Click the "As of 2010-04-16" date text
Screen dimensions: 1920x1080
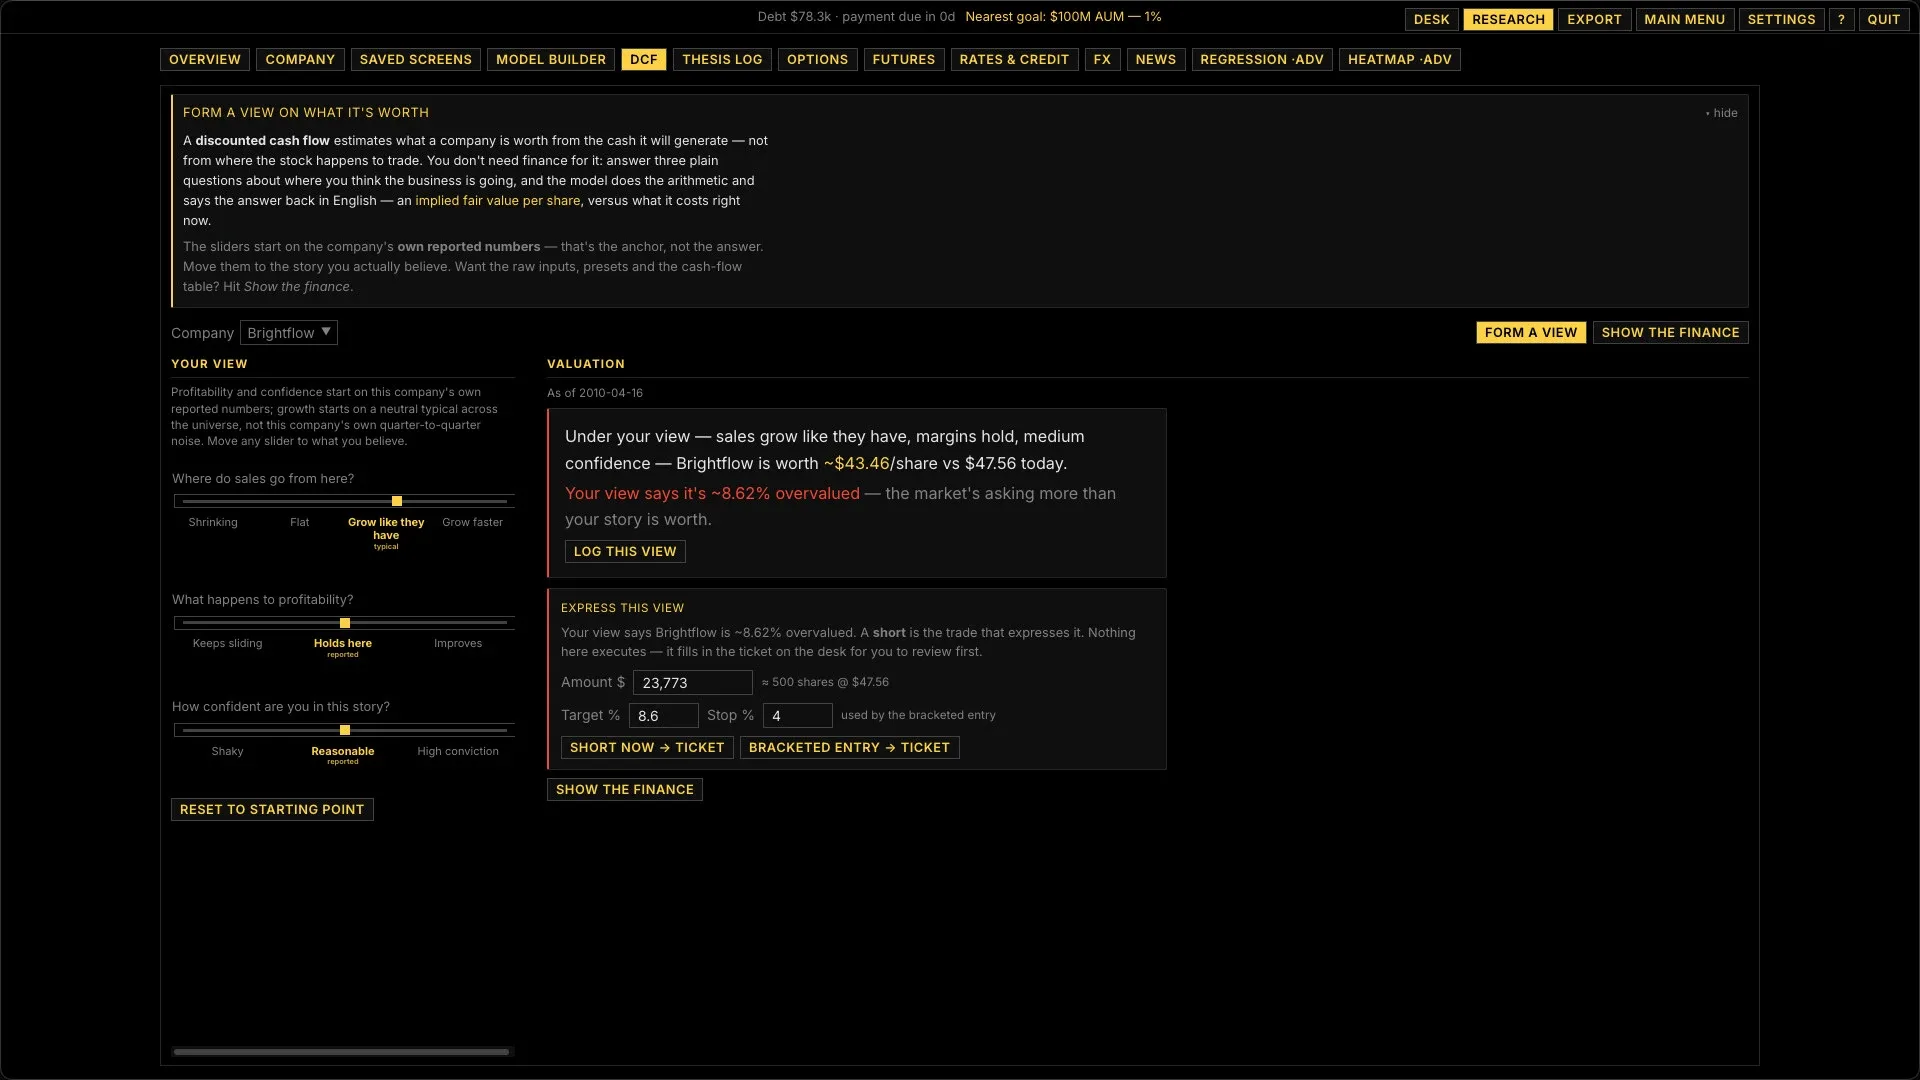point(595,393)
